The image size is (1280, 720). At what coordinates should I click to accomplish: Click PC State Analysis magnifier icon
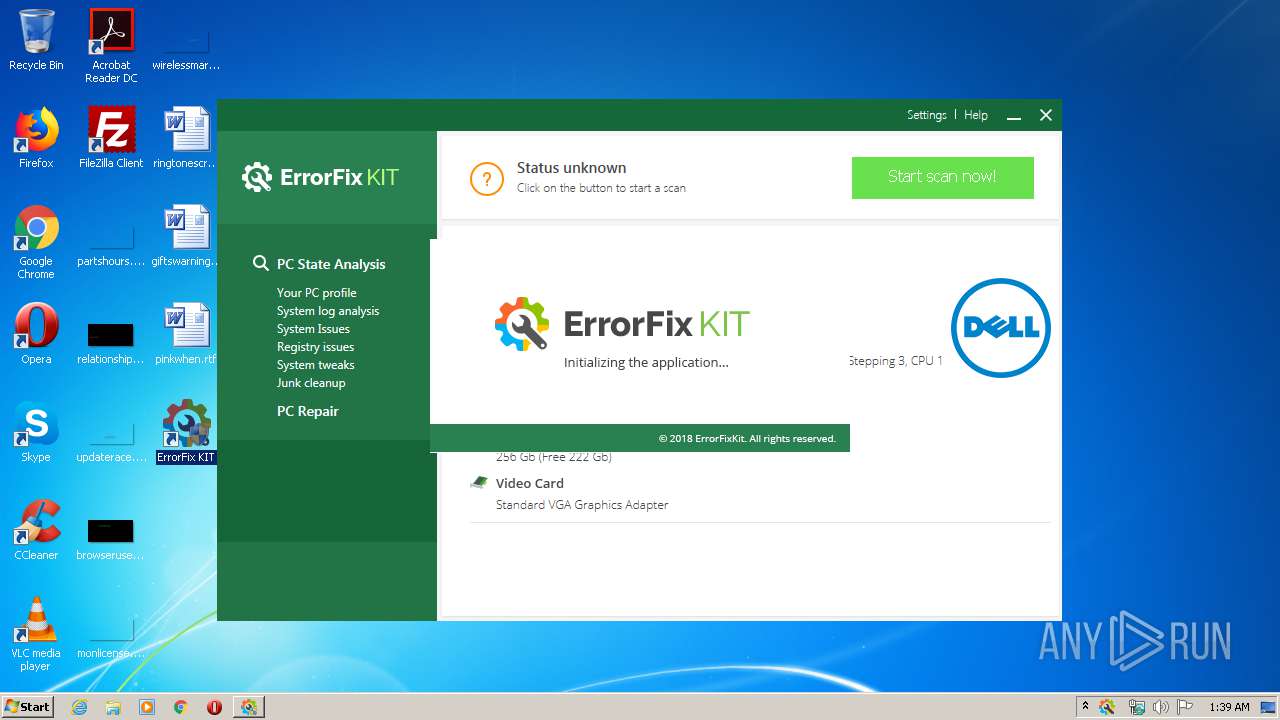click(260, 263)
